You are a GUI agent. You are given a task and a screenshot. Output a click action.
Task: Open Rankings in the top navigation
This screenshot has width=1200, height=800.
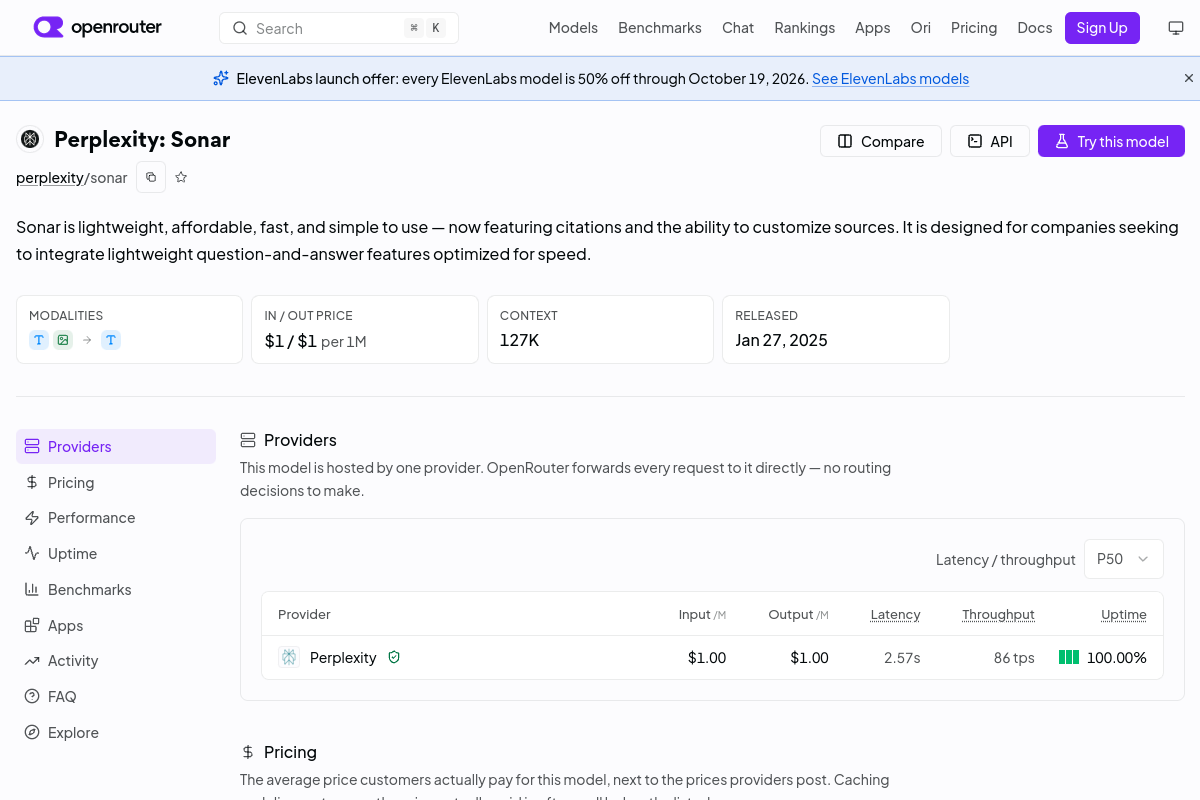(805, 28)
